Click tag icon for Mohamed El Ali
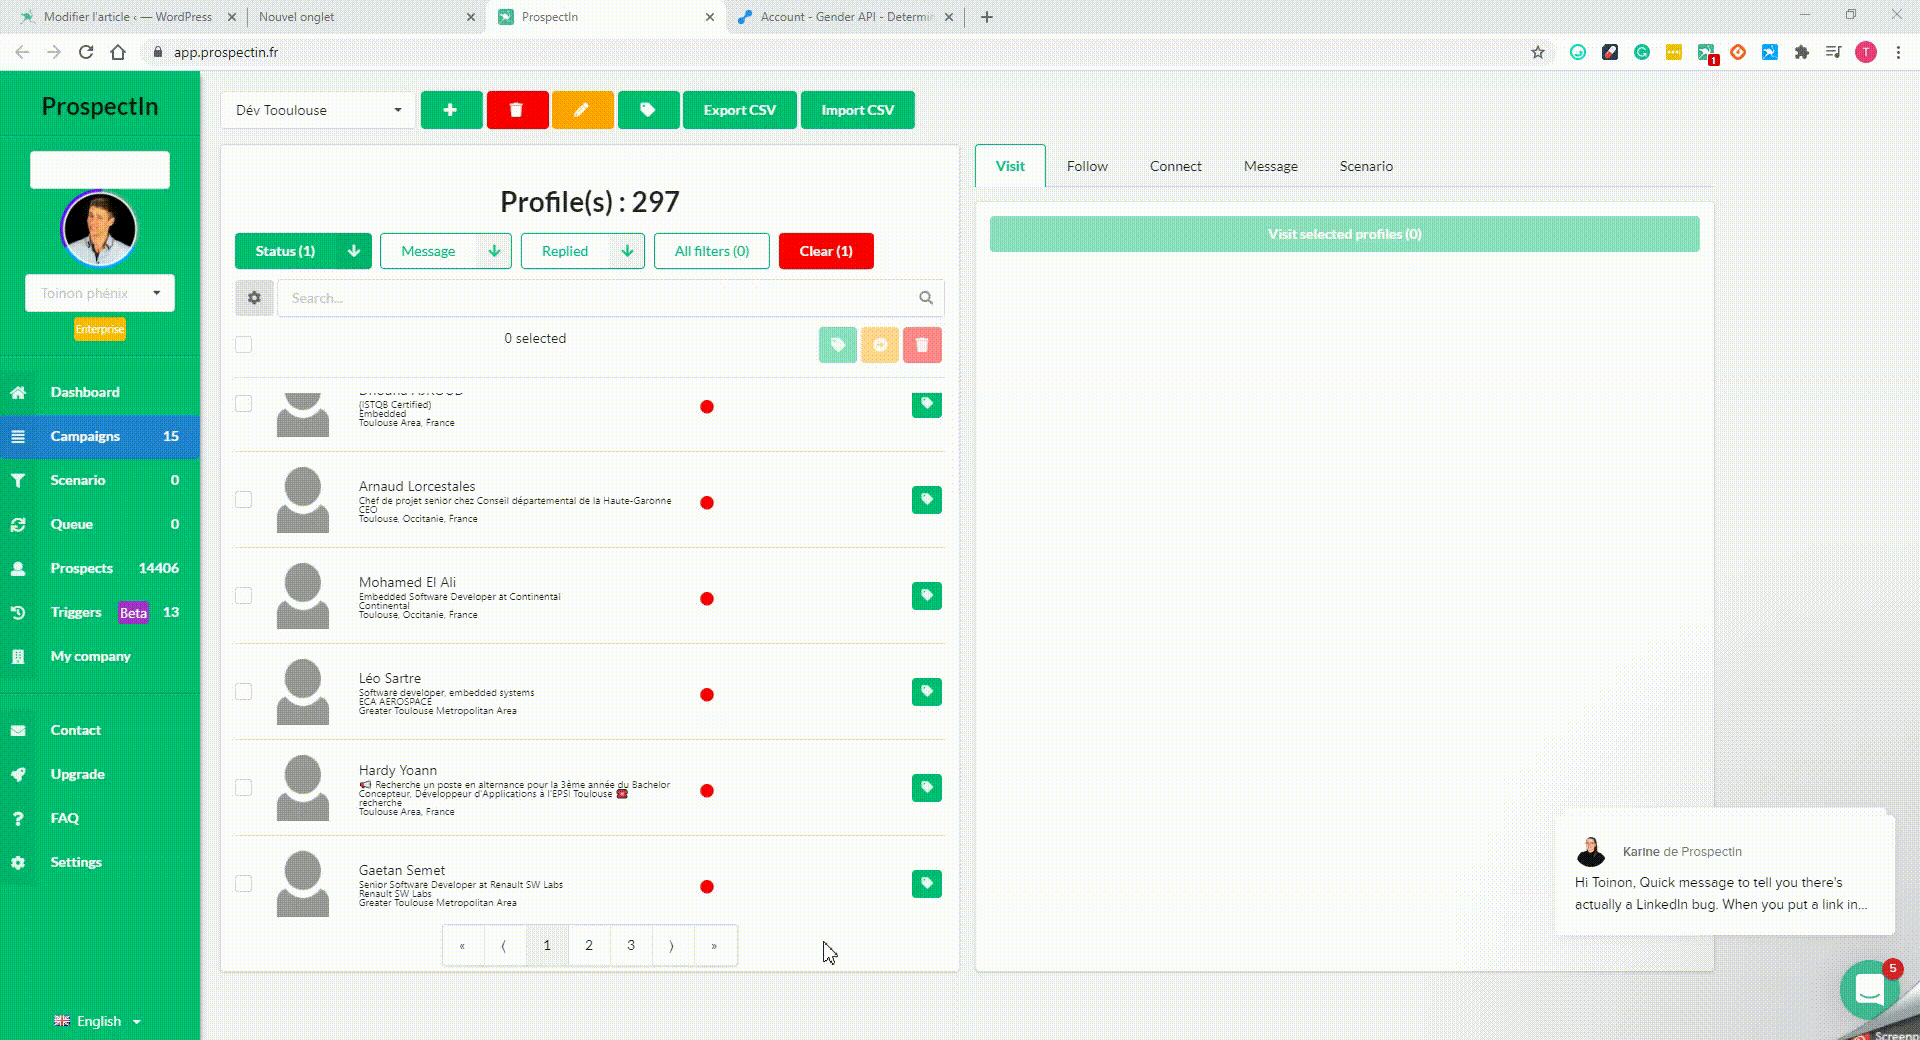This screenshot has width=1920, height=1040. [x=927, y=595]
